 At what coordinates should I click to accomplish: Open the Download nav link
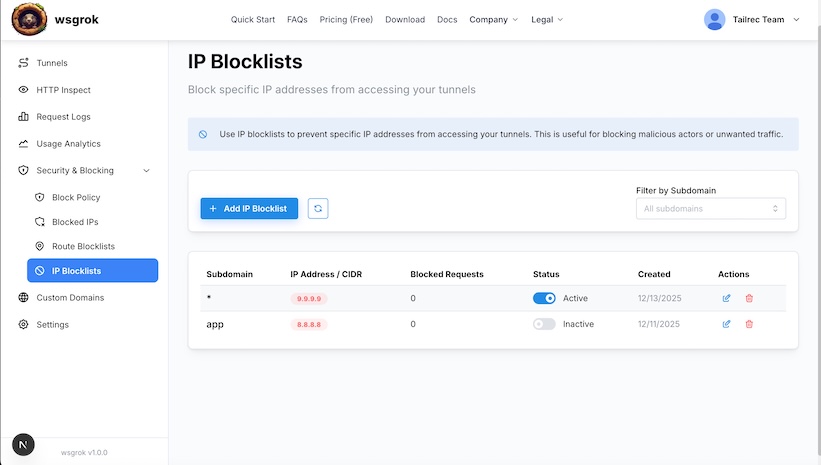pyautogui.click(x=405, y=19)
